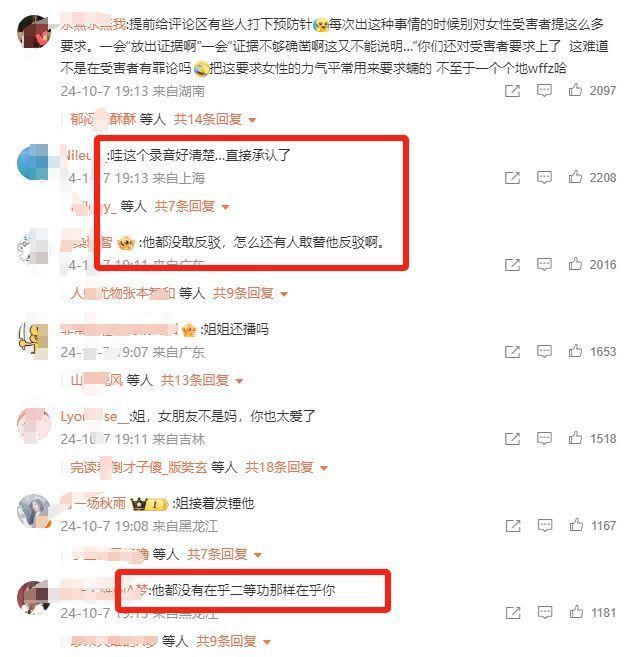Image resolution: width=637 pixels, height=657 pixels.
Task: Open reply icon on 2016-like comment
Action: point(544,264)
